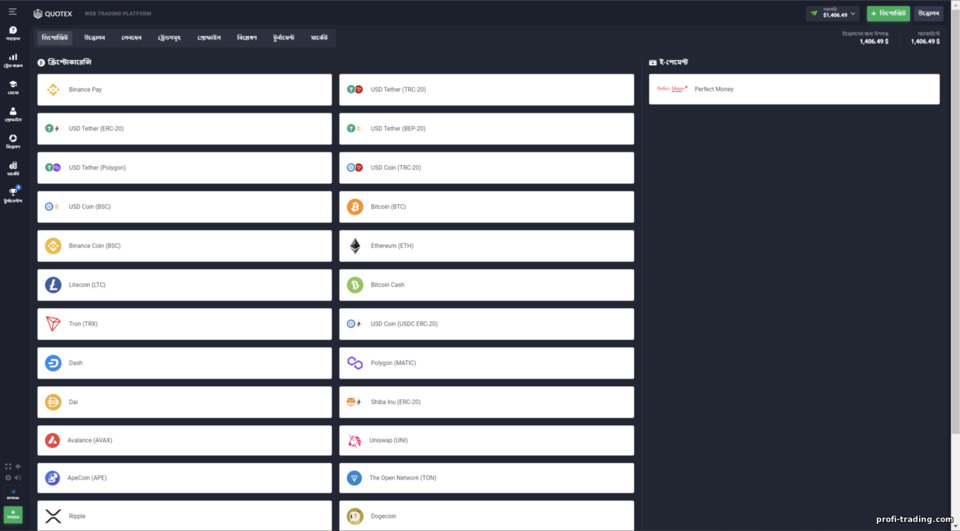Viewport: 960px width, 531px height.
Task: Click the Withdrawal button in top bar
Action: 928,13
